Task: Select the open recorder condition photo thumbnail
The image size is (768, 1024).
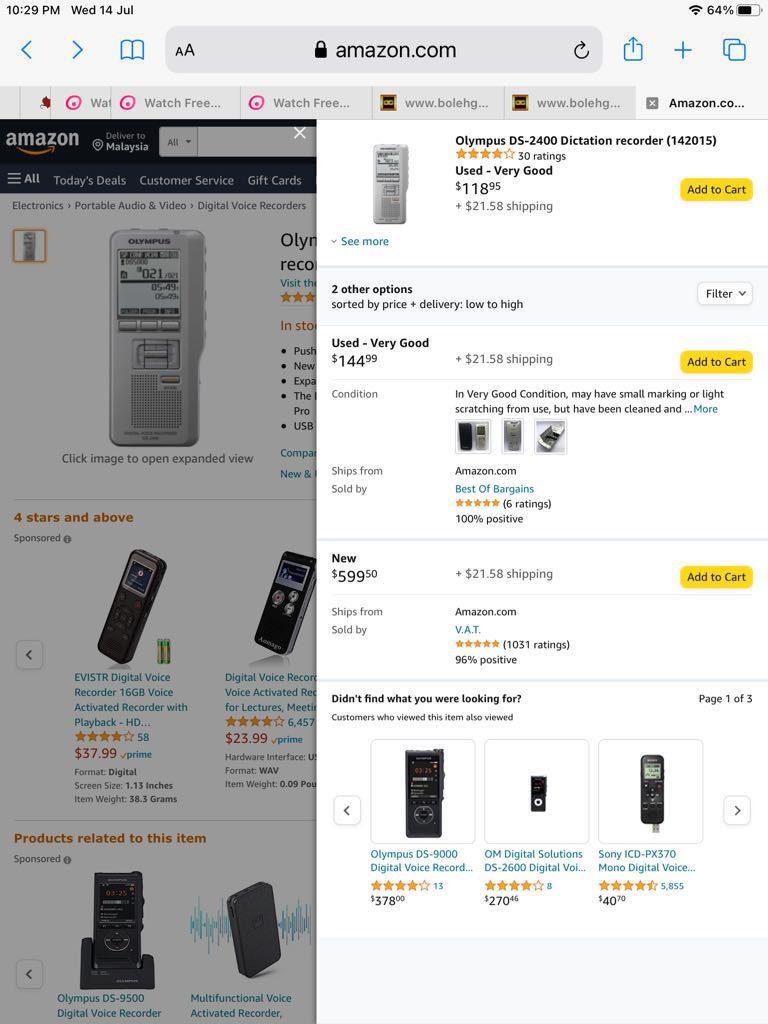Action: click(x=549, y=435)
